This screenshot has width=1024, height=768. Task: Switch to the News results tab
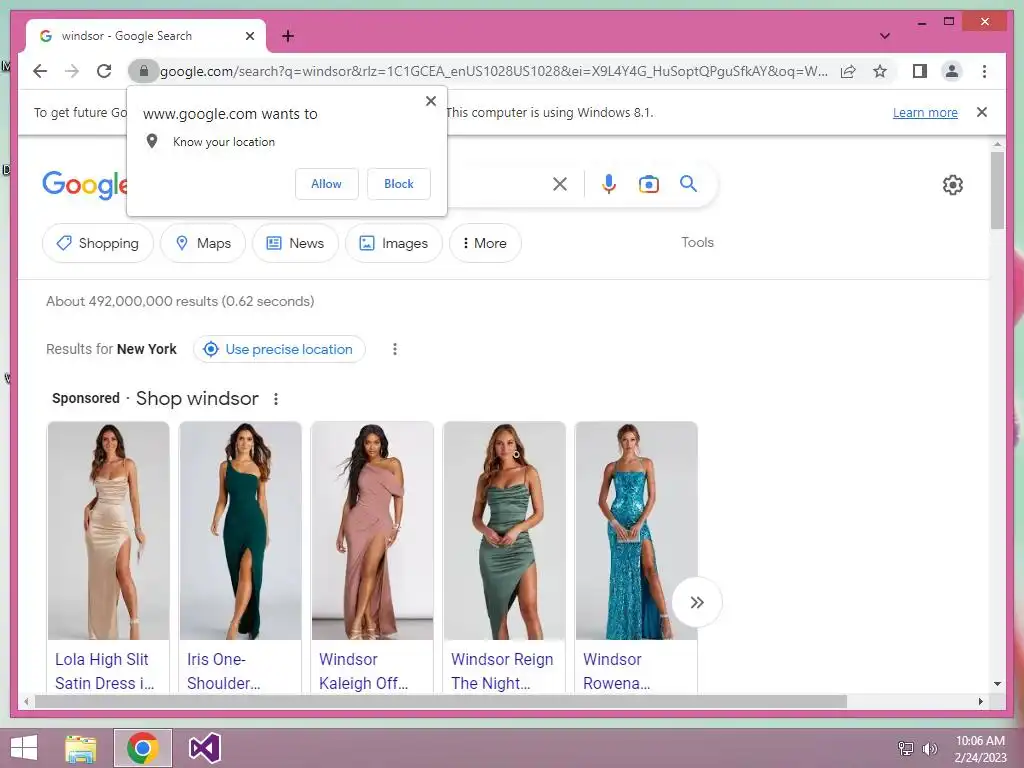coord(295,243)
